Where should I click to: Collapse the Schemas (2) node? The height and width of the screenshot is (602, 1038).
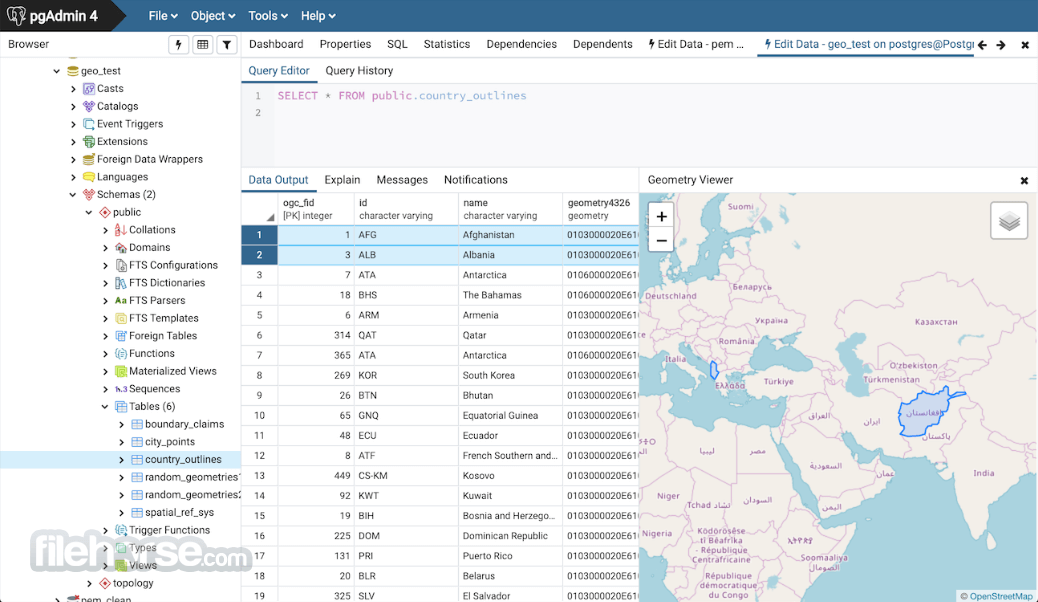73,195
